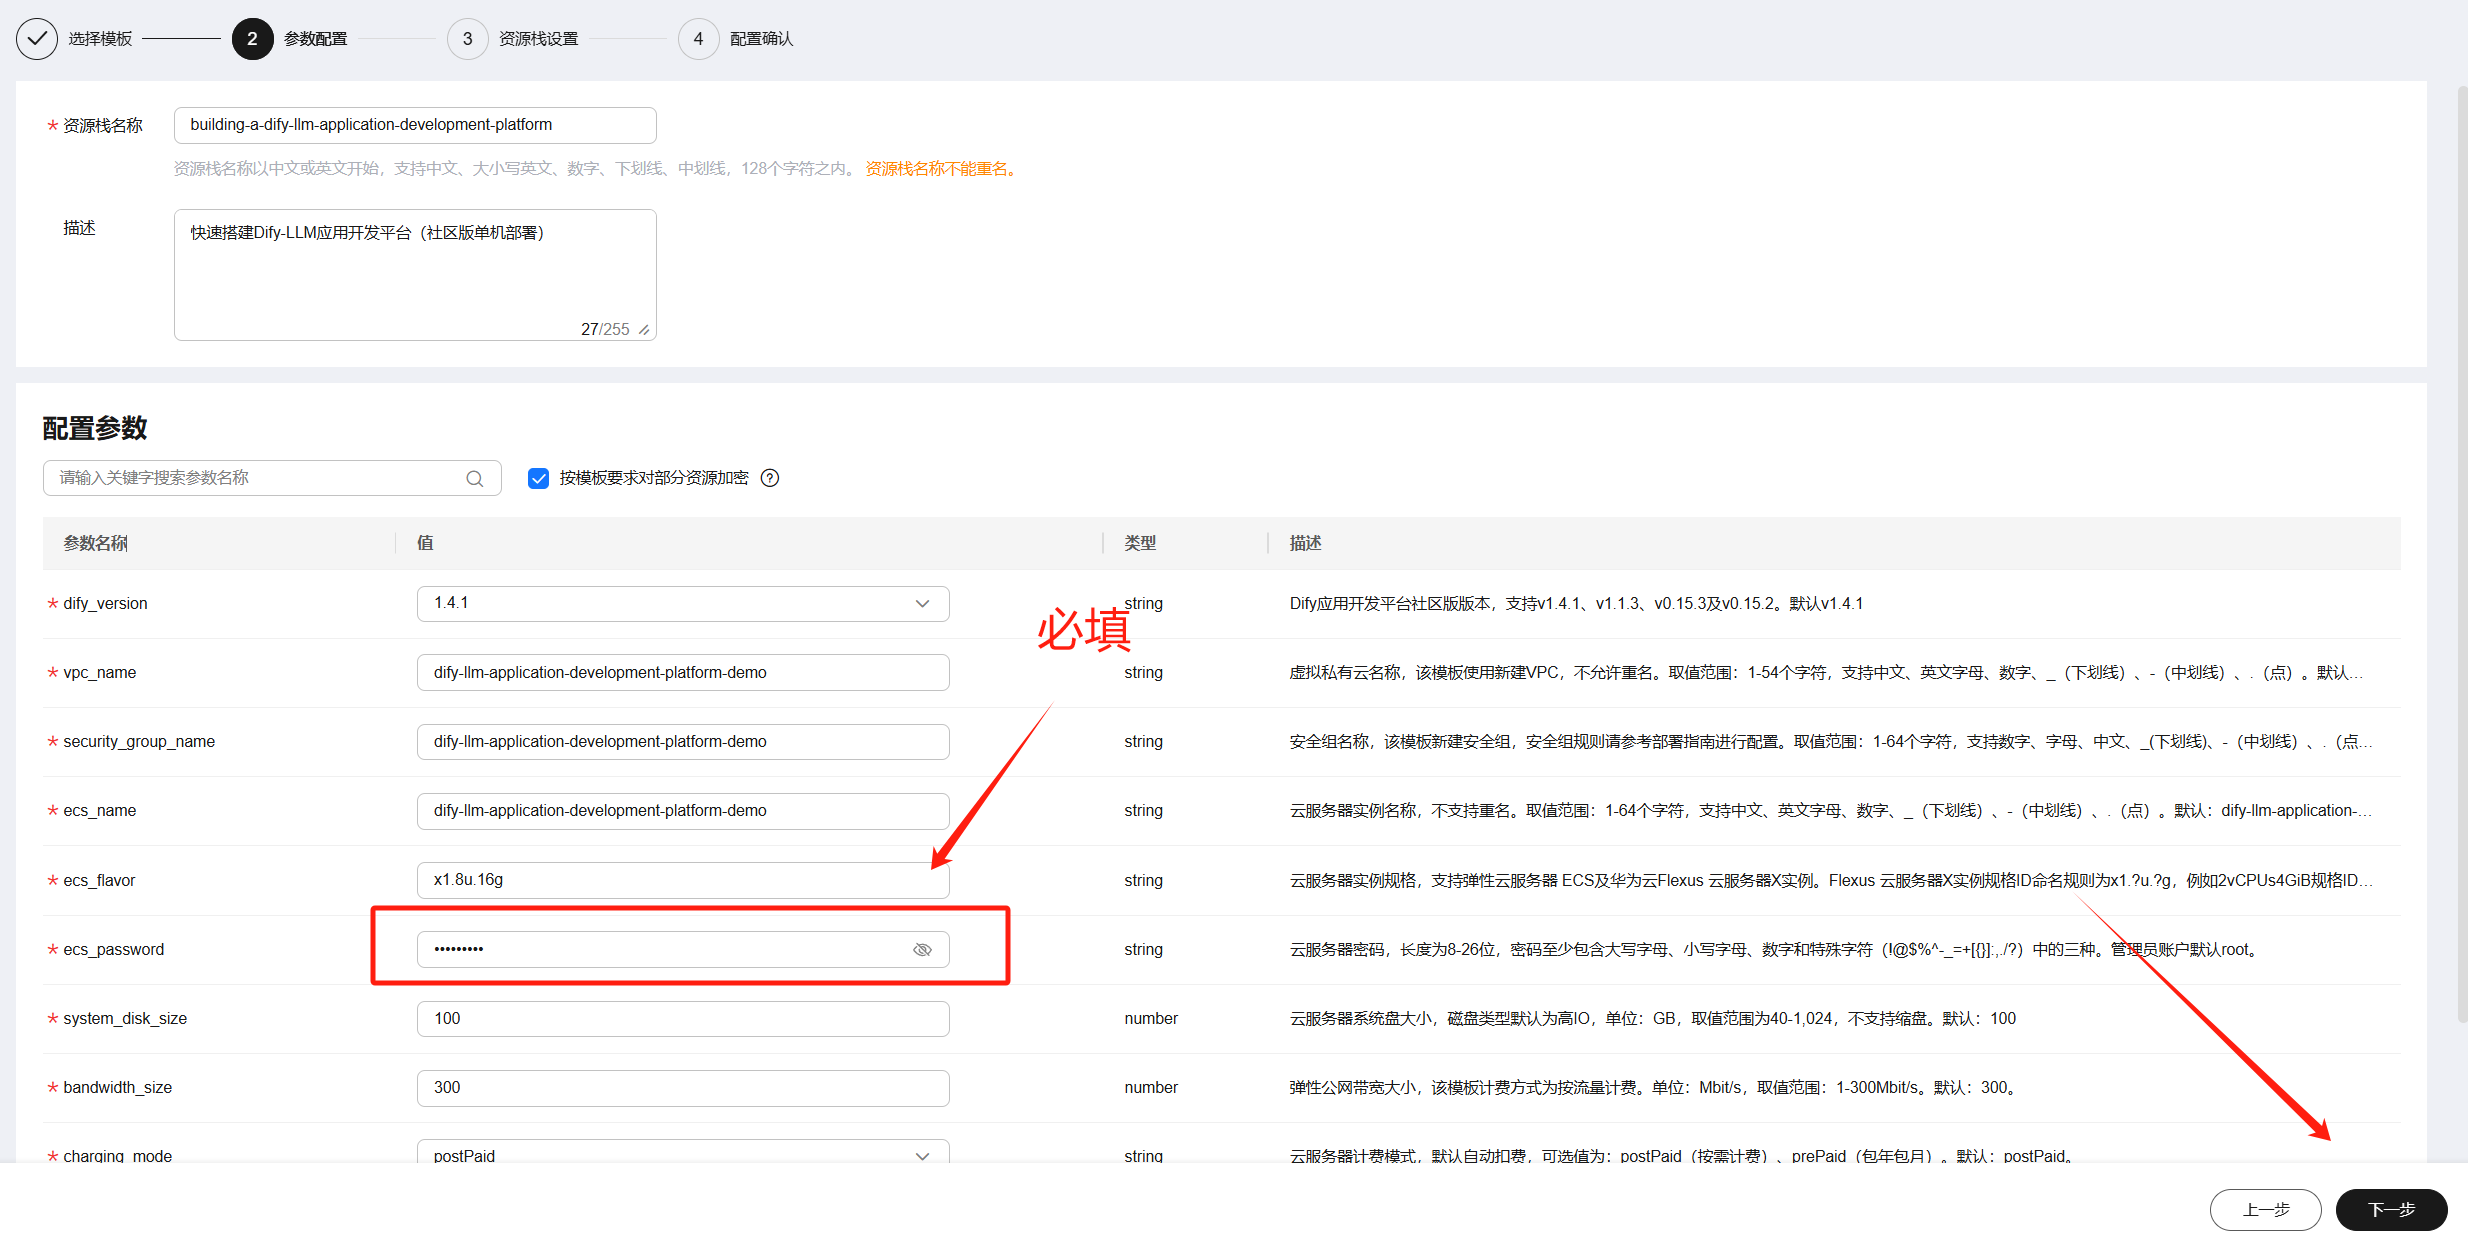Image resolution: width=2468 pixels, height=1252 pixels.
Task: Click the 上一步 previous button
Action: tap(2265, 1210)
